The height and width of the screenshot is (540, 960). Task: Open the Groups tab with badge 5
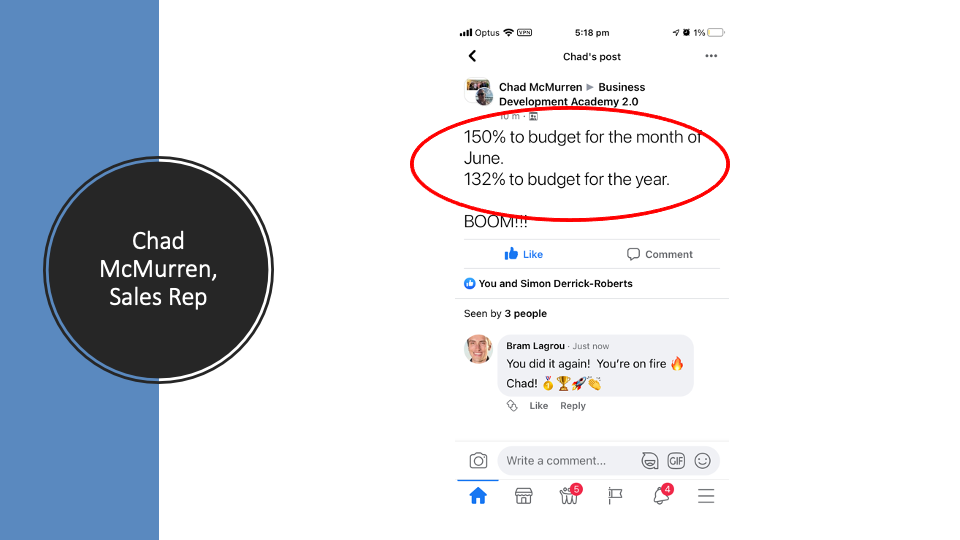coord(570,494)
